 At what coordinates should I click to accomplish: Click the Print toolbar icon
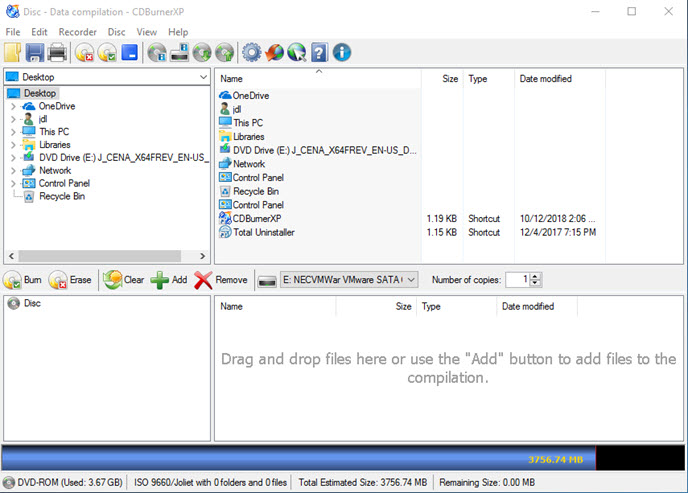(x=57, y=53)
